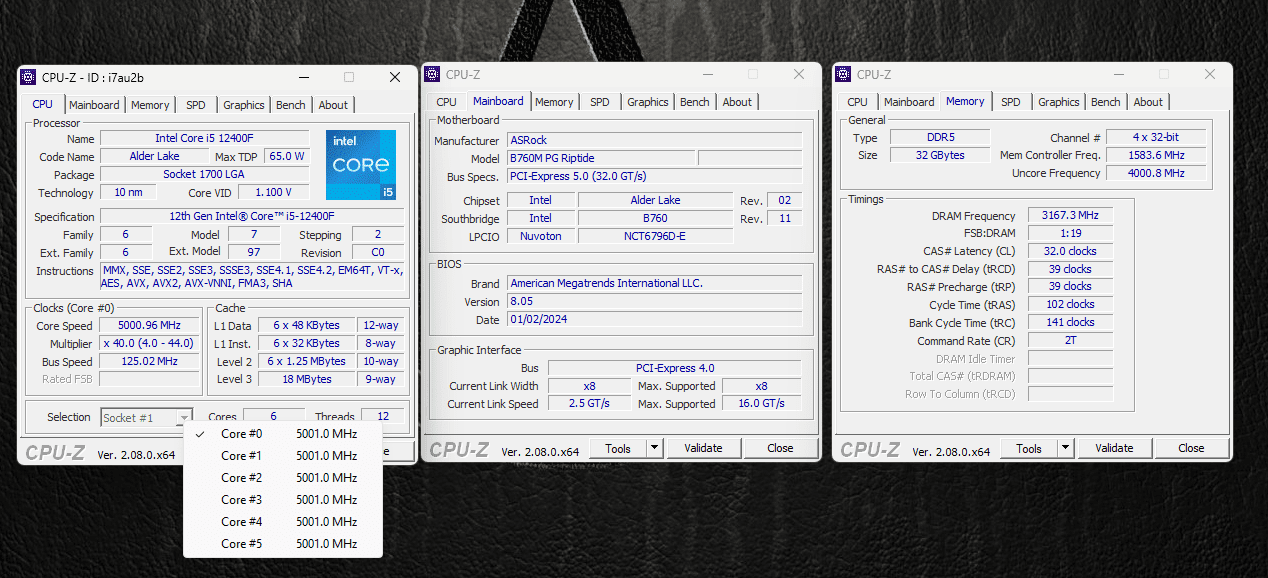Open SPD tab in the Memory window
The width and height of the screenshot is (1268, 578).
point(1011,102)
